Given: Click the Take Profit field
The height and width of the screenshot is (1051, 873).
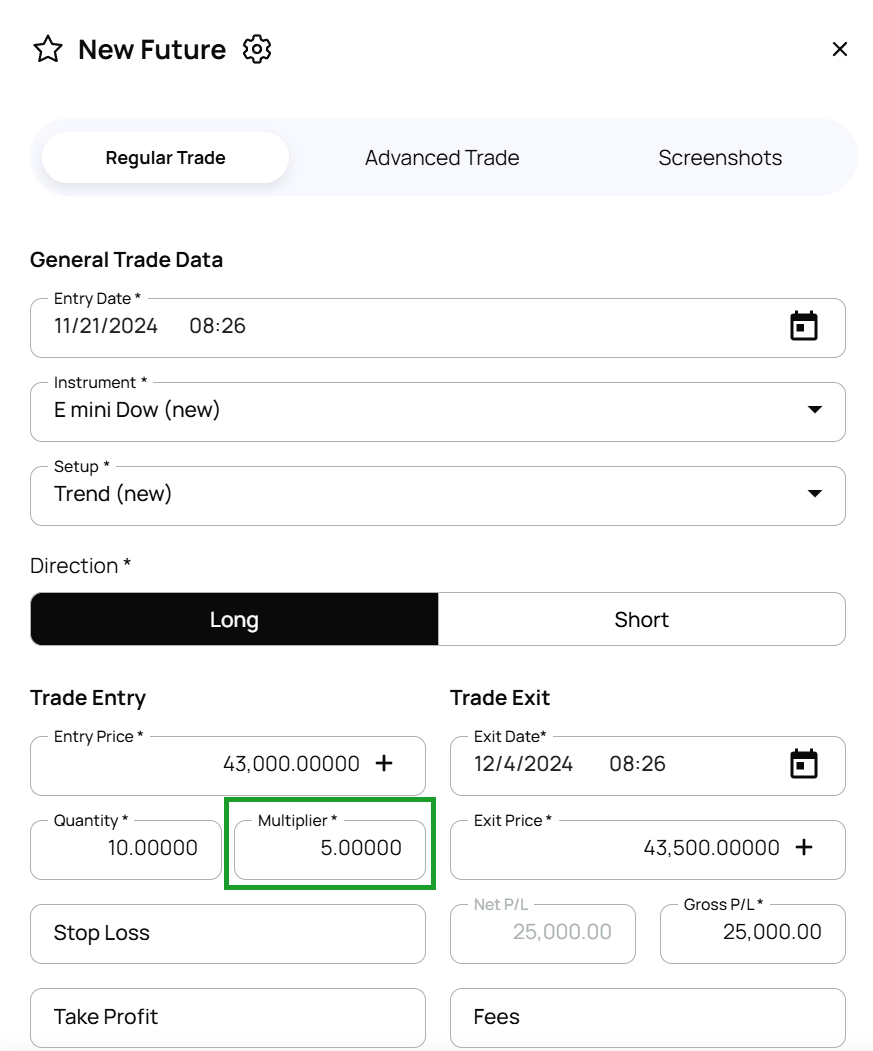Looking at the screenshot, I should click(228, 1017).
